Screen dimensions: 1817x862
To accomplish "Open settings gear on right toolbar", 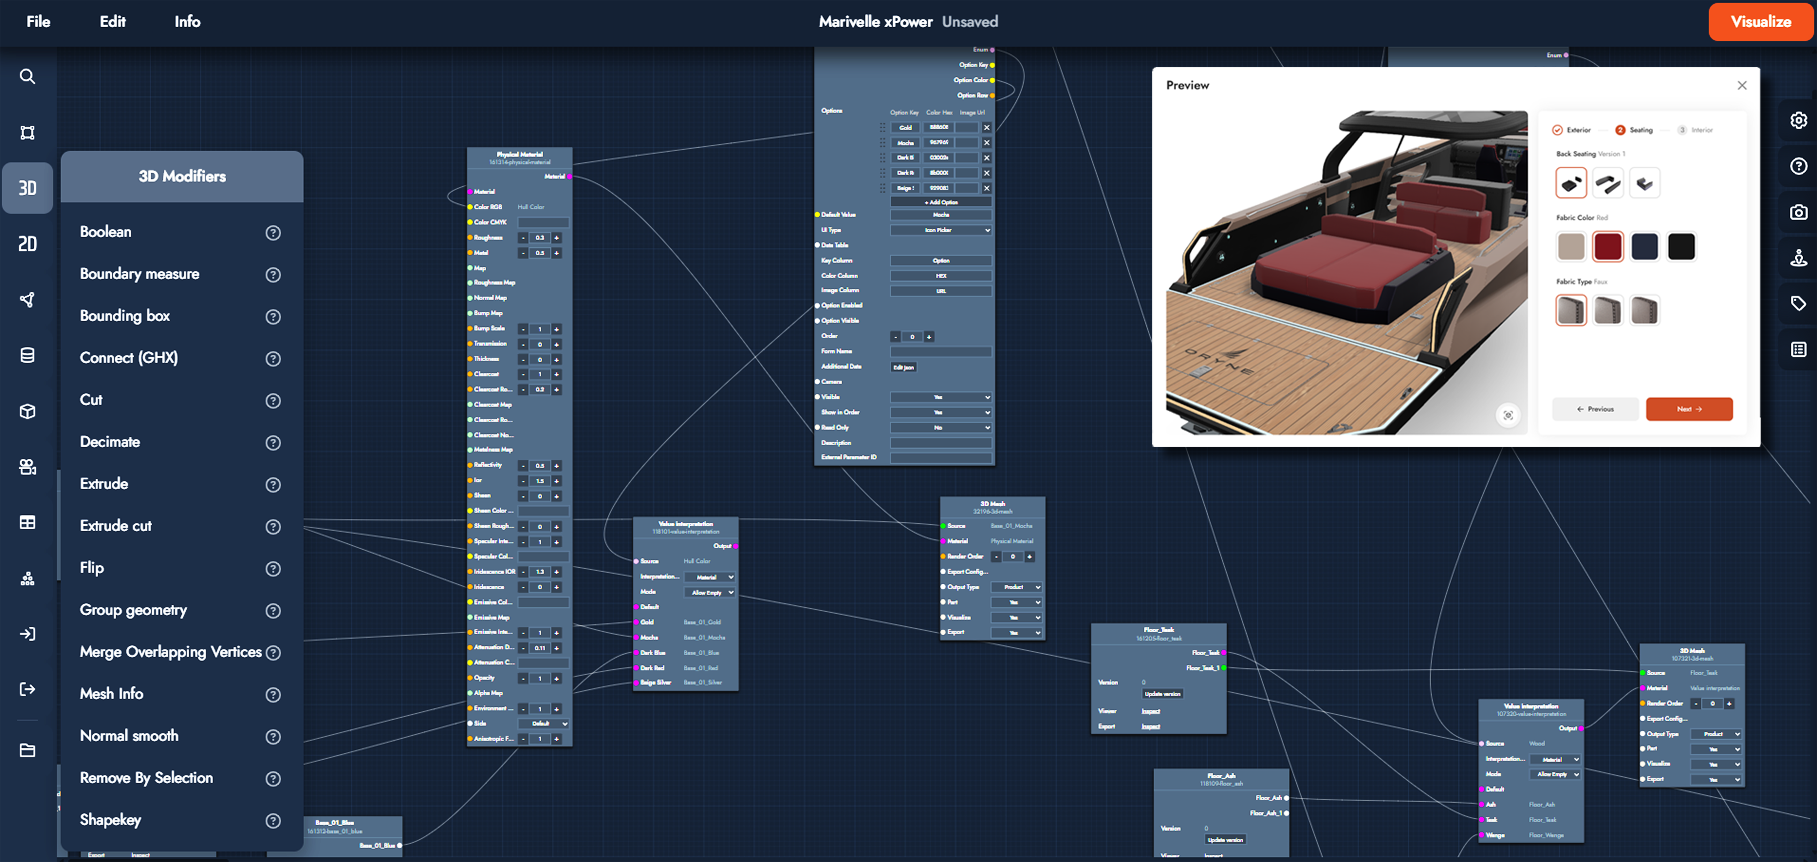I will (1798, 120).
